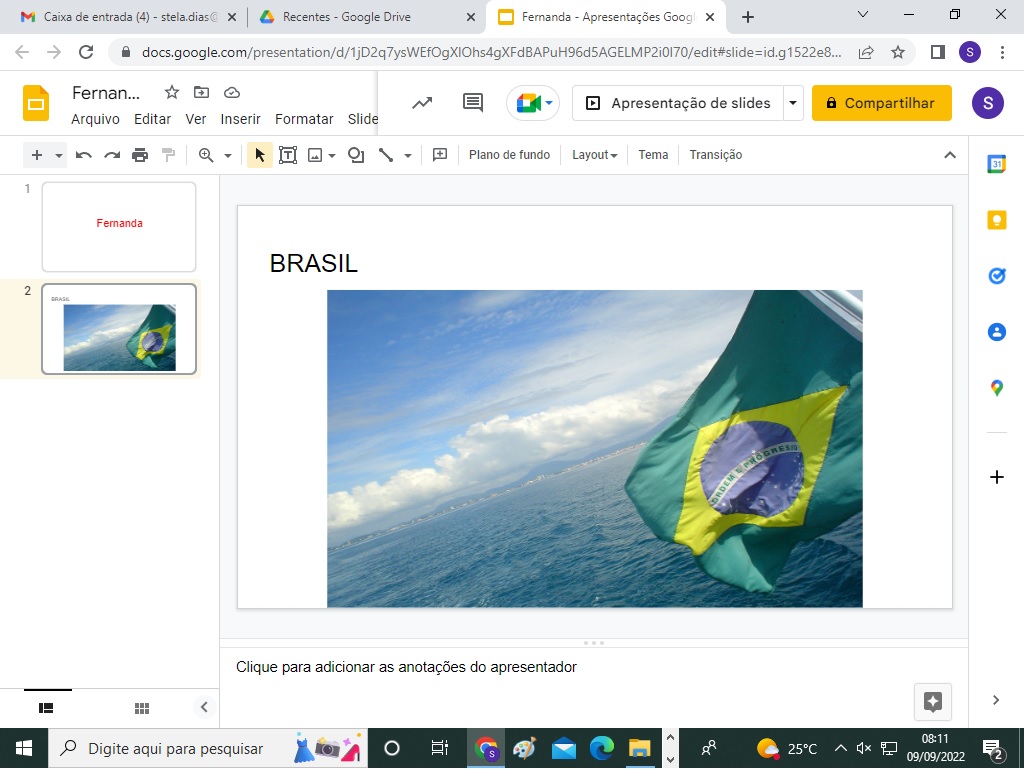
Task: Open the Explore button
Action: [933, 702]
